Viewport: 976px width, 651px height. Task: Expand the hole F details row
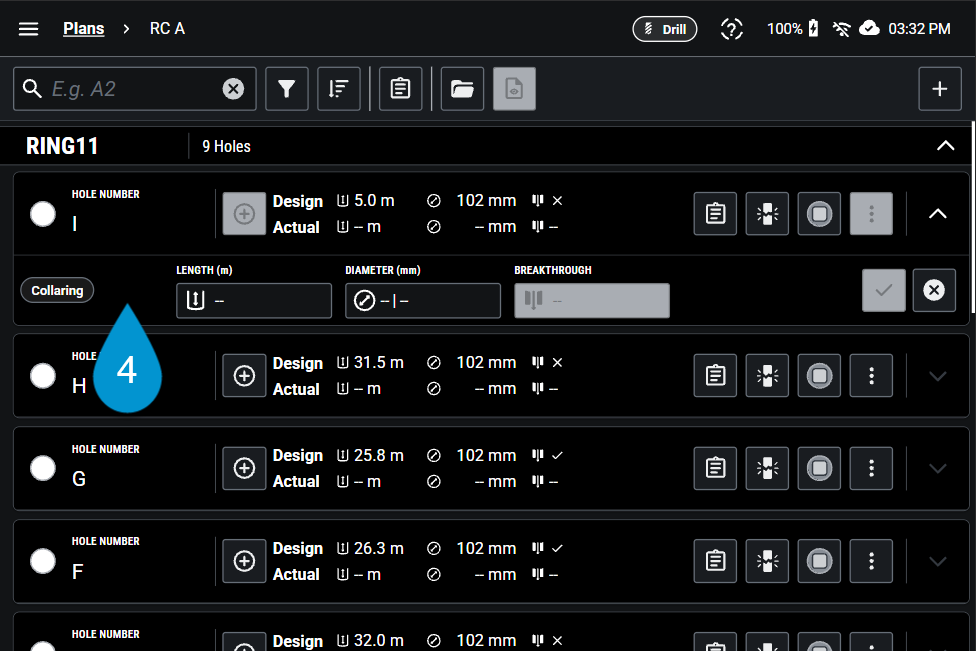click(937, 561)
